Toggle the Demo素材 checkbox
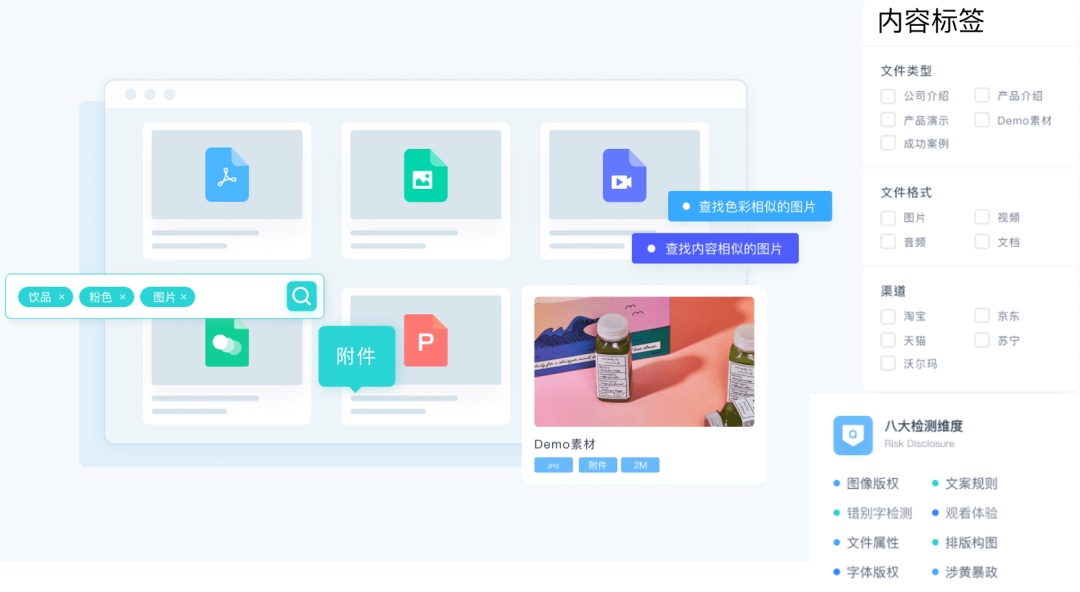 tap(982, 120)
